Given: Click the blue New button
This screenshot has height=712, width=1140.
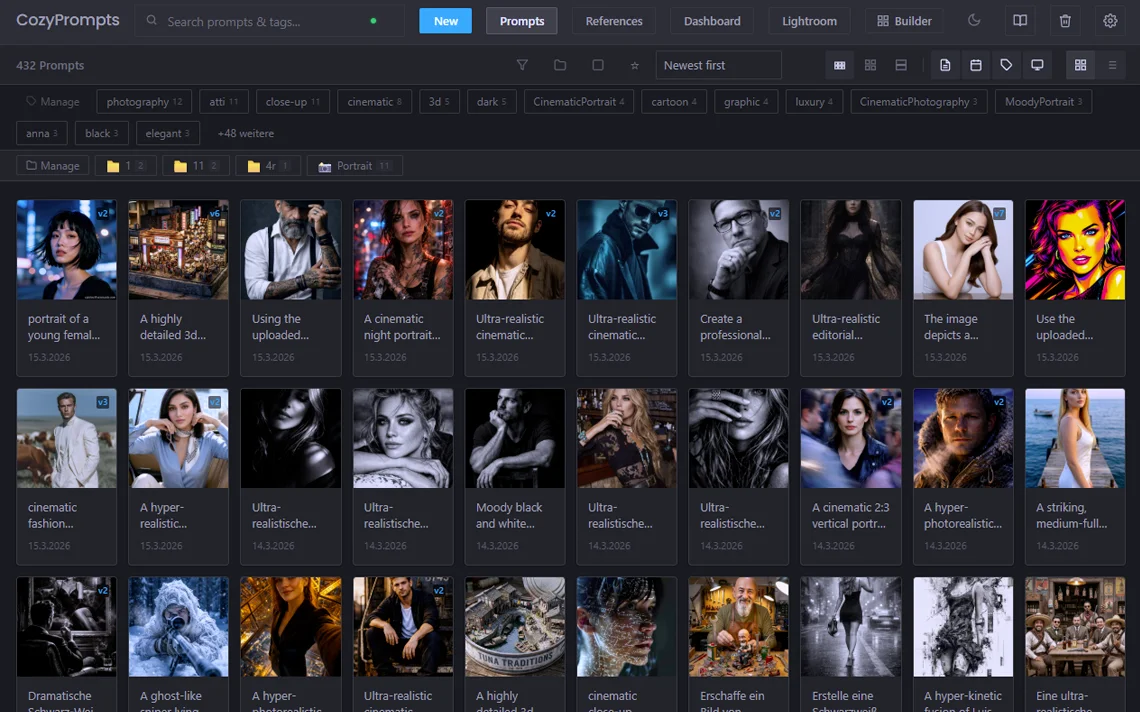Looking at the screenshot, I should coord(445,20).
